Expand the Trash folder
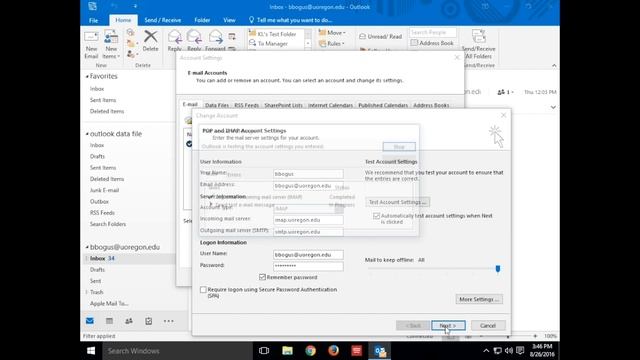 [87, 292]
